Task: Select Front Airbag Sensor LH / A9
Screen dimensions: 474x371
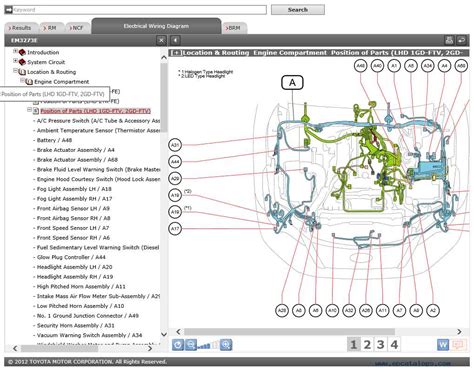Action: tap(73, 208)
